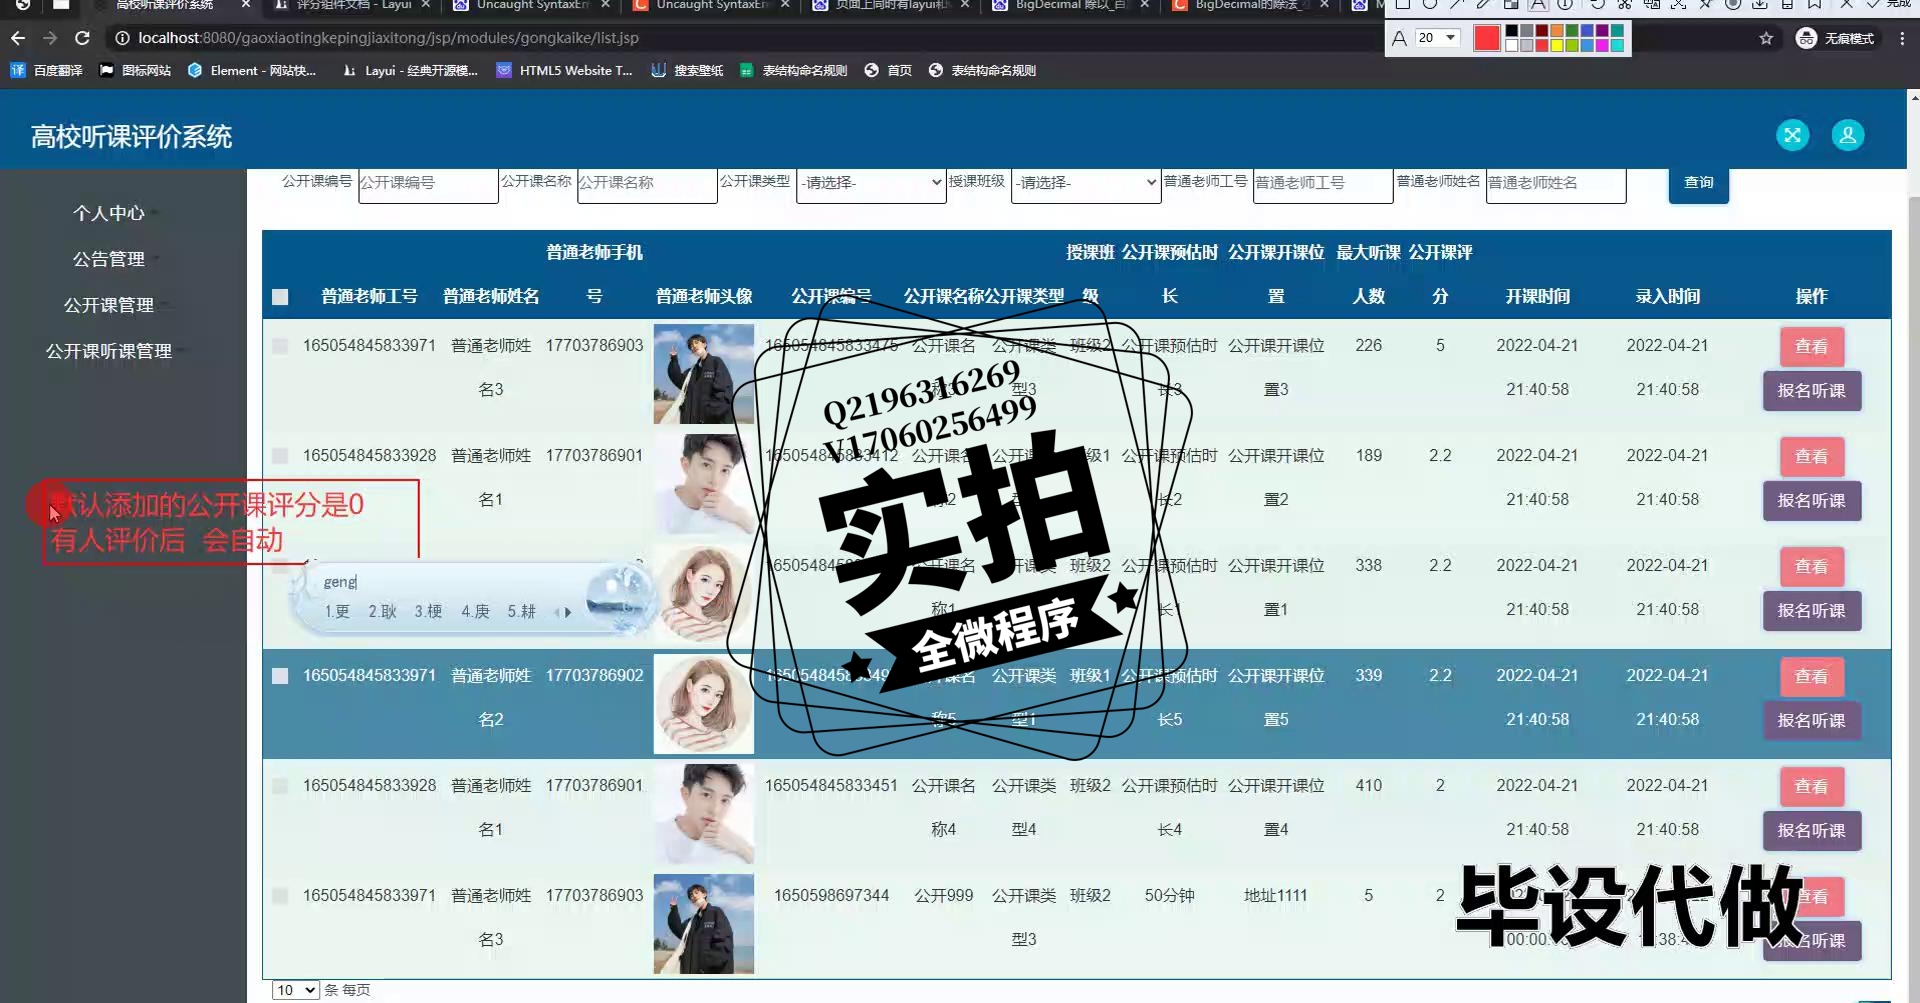
Task: Open the incognito 无痕模式 indicator
Action: [1835, 38]
